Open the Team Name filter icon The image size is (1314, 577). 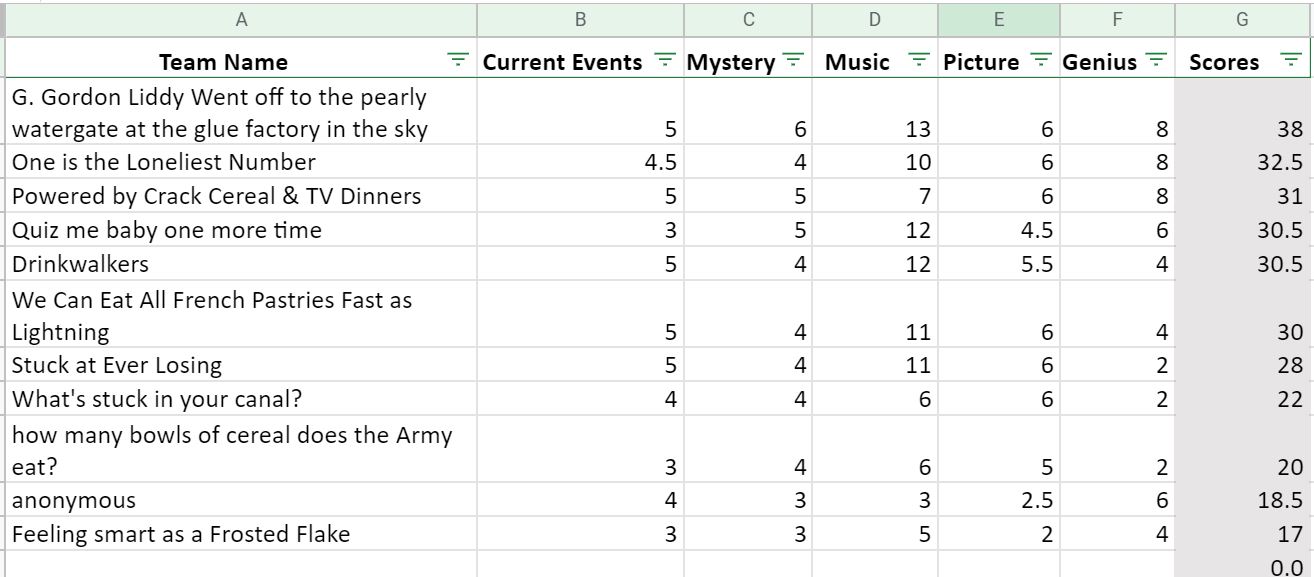[458, 61]
